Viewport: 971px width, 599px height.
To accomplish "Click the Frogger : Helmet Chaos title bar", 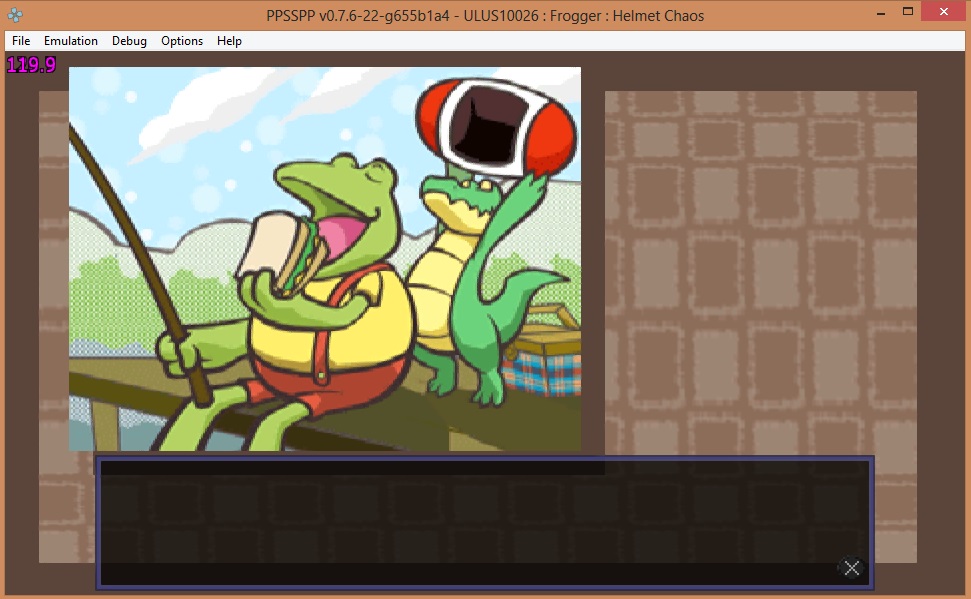I will tap(485, 14).
